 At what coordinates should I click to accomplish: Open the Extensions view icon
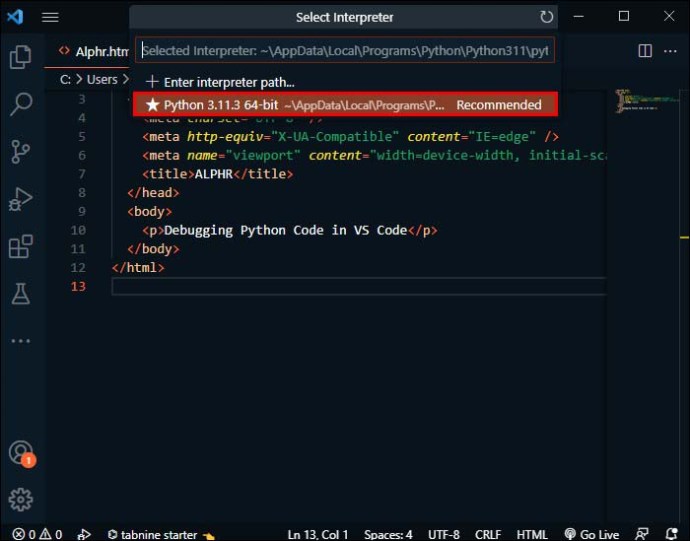pos(20,246)
